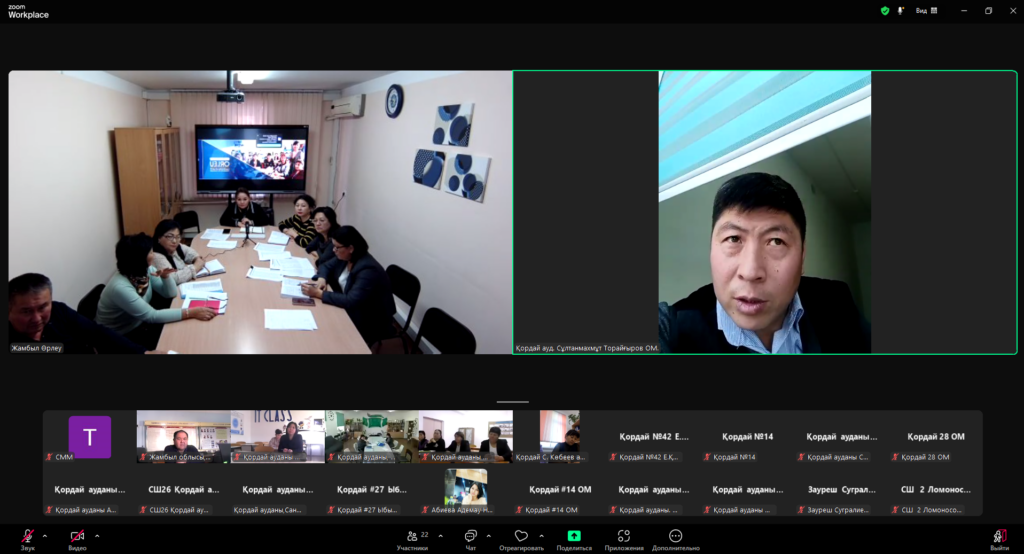Unmute microphone with the Звук button
The height and width of the screenshot is (554, 1024).
coord(28,537)
